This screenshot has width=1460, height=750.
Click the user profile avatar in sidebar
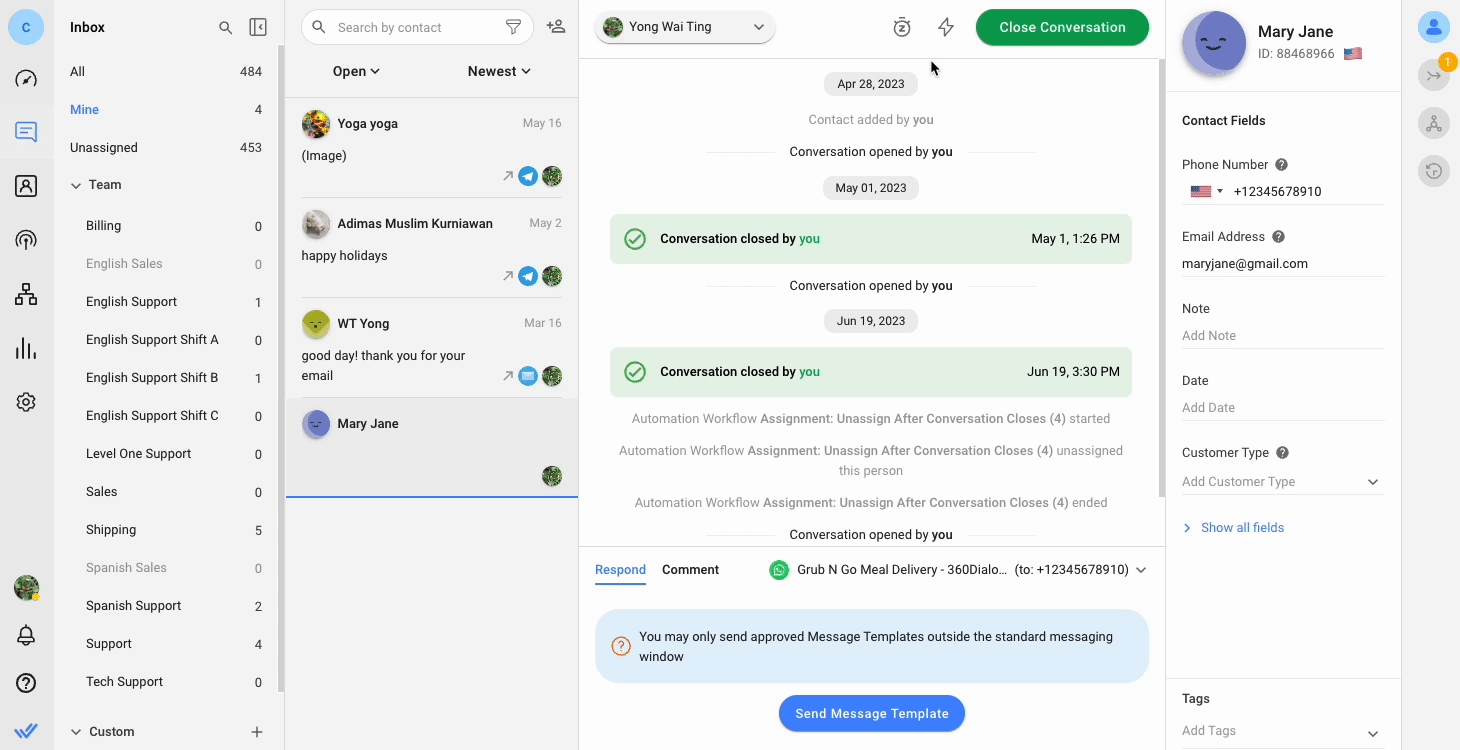[26, 588]
